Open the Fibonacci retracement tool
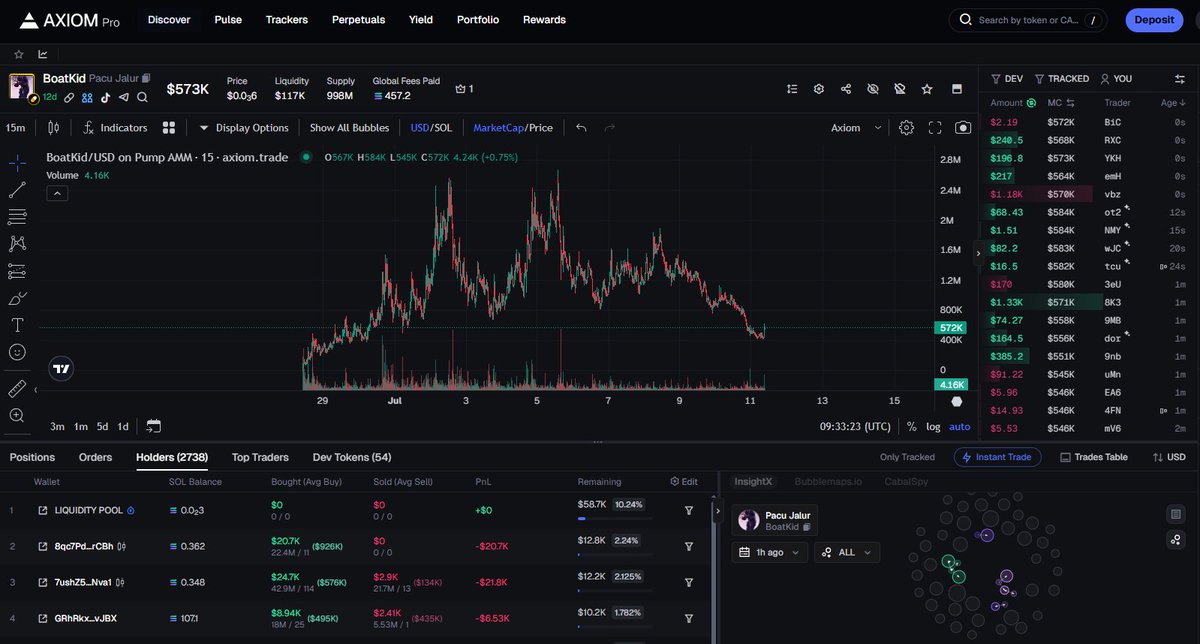 tap(17, 216)
